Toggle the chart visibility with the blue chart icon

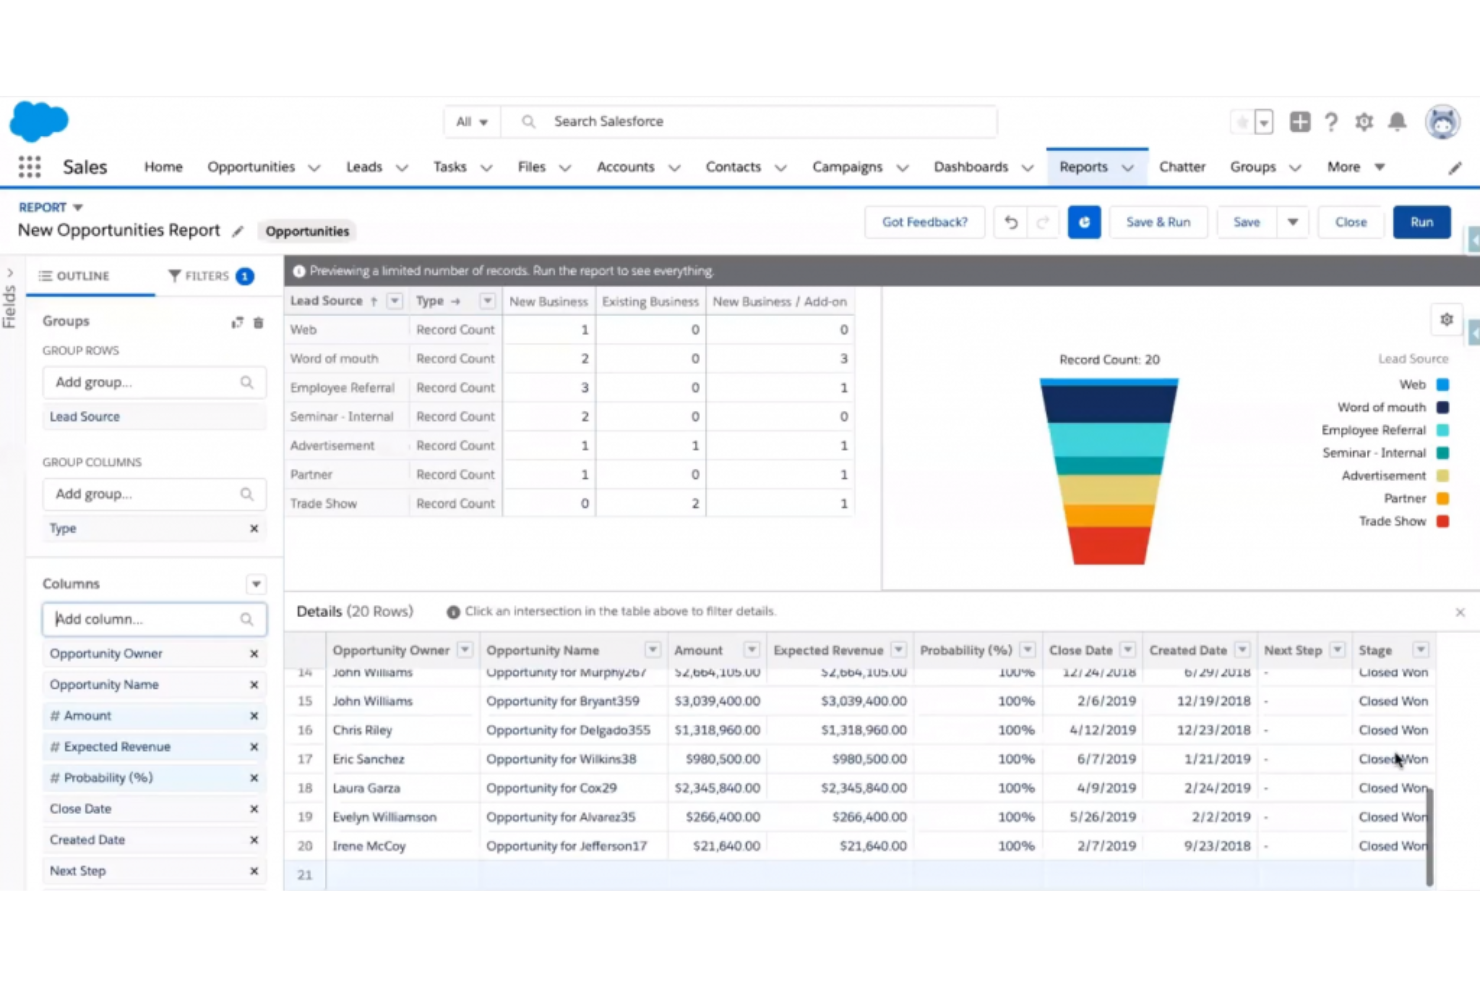[1084, 222]
